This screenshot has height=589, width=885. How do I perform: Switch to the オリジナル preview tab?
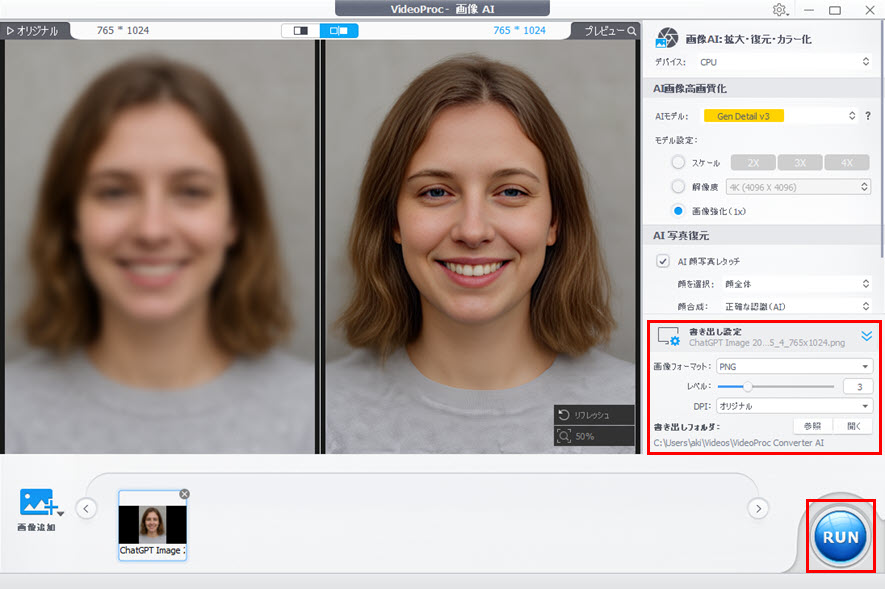click(33, 31)
